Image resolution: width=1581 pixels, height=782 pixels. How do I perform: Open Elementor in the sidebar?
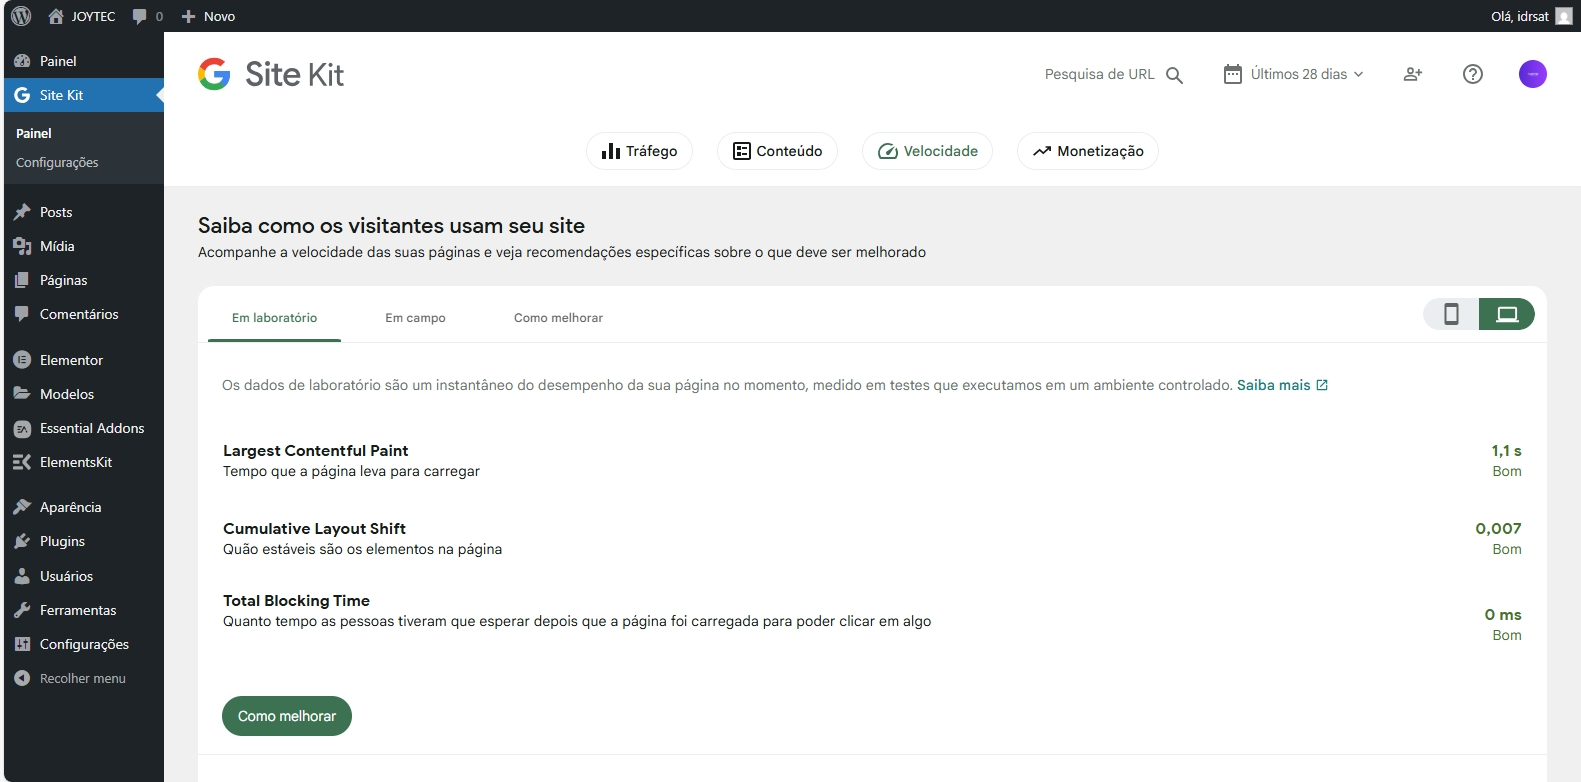(71, 360)
